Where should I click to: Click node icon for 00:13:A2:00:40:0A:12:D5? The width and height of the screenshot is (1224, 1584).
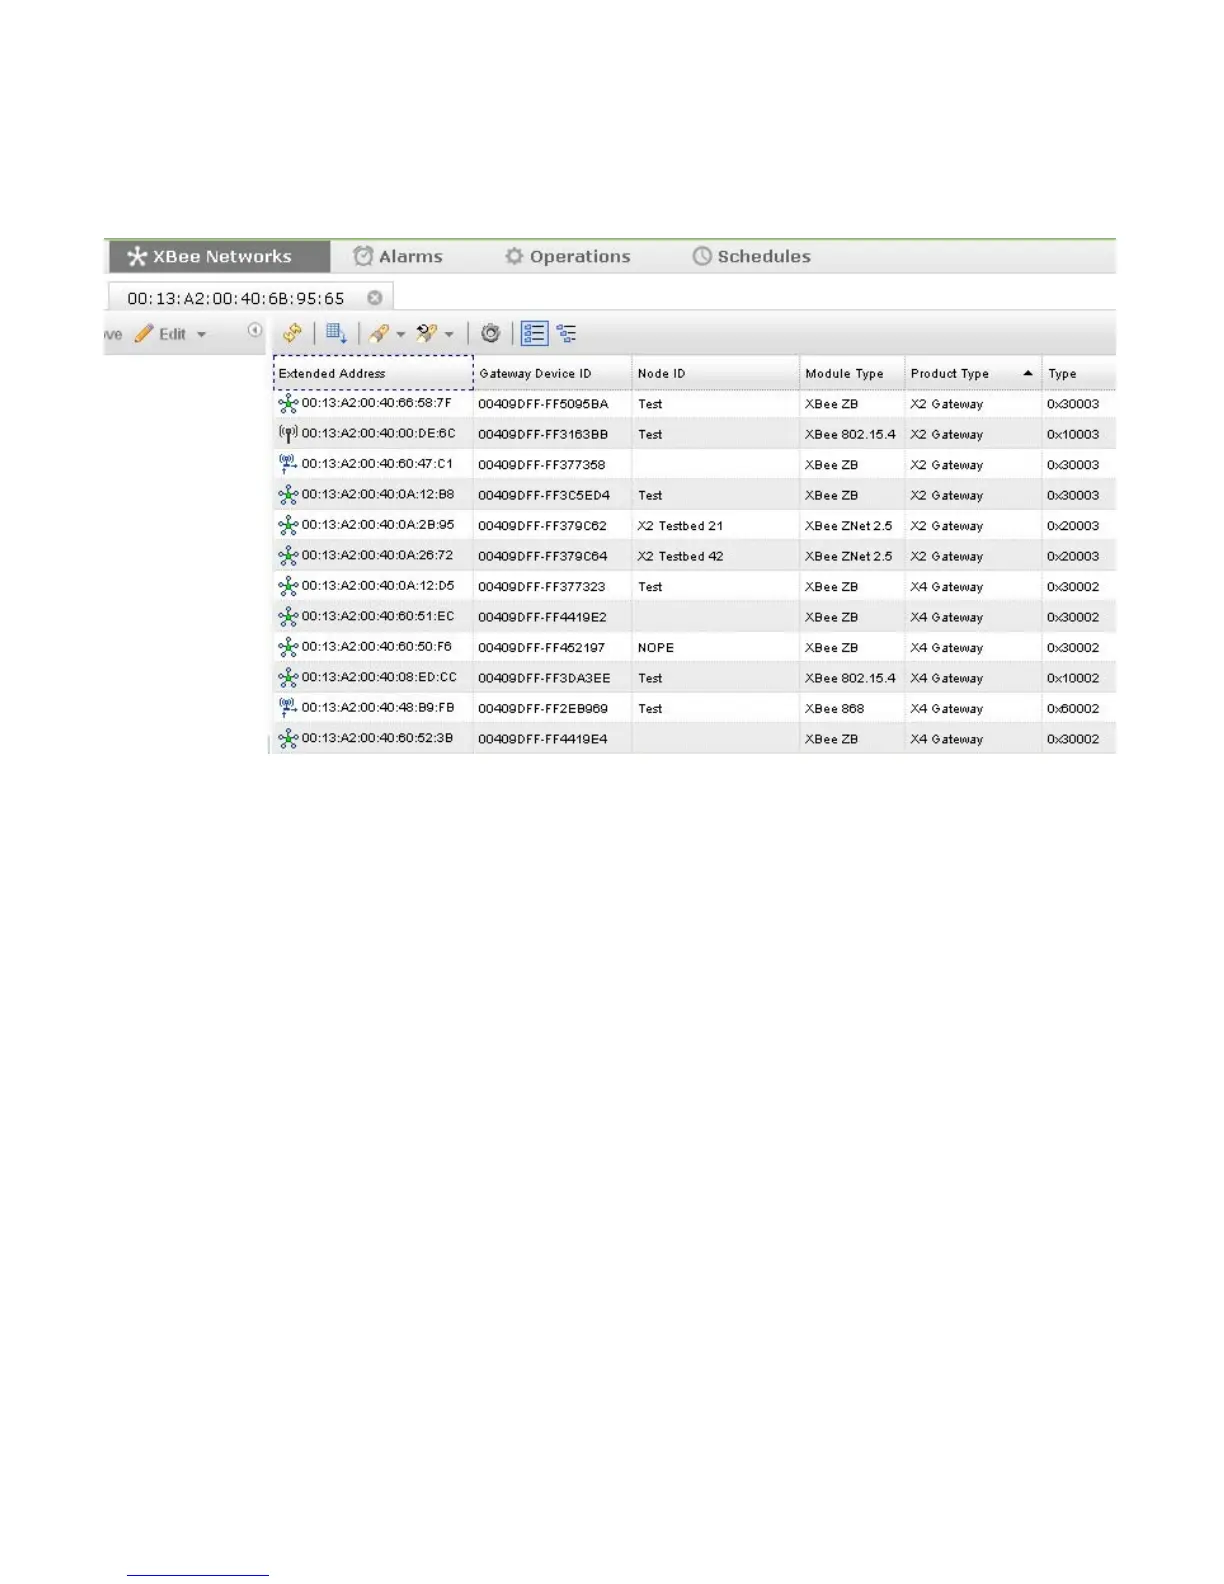pos(288,586)
